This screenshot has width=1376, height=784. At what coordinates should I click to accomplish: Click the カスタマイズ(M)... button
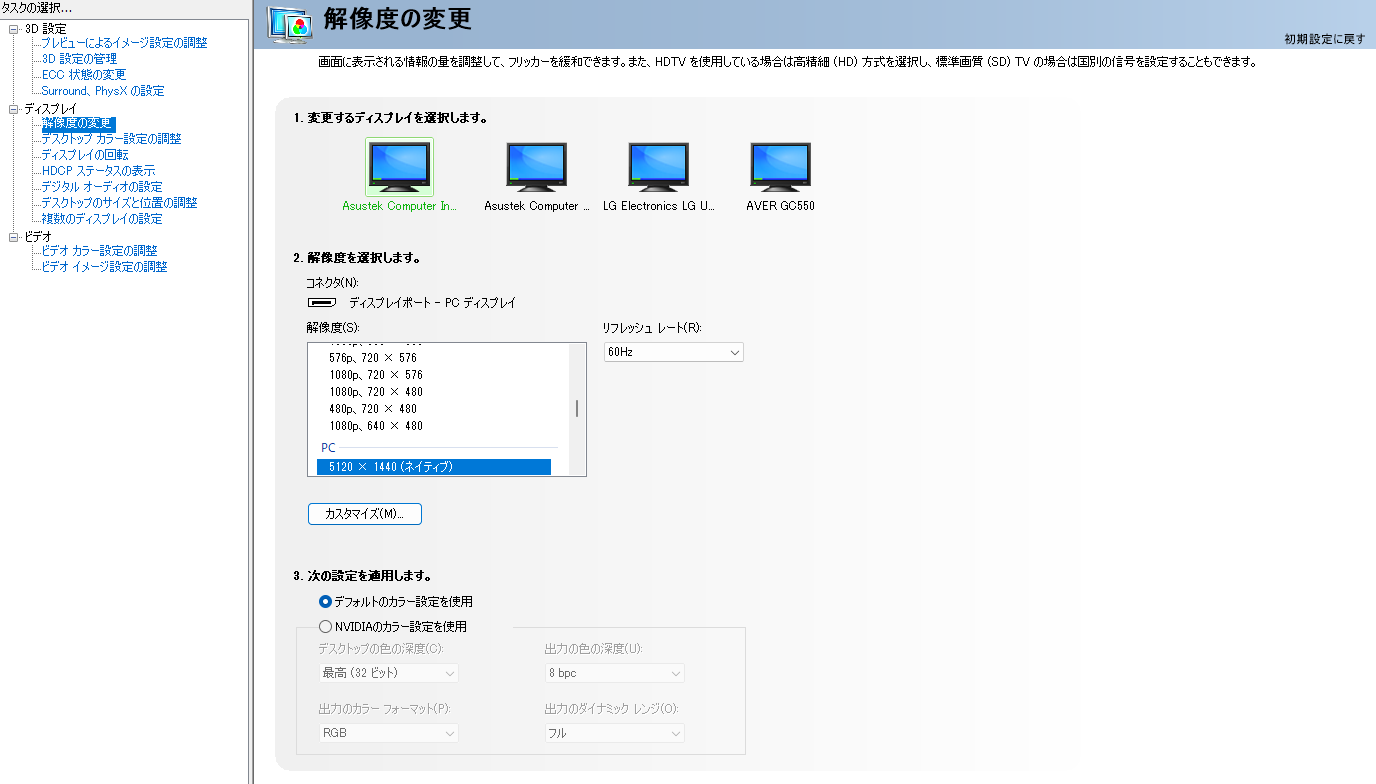365,514
